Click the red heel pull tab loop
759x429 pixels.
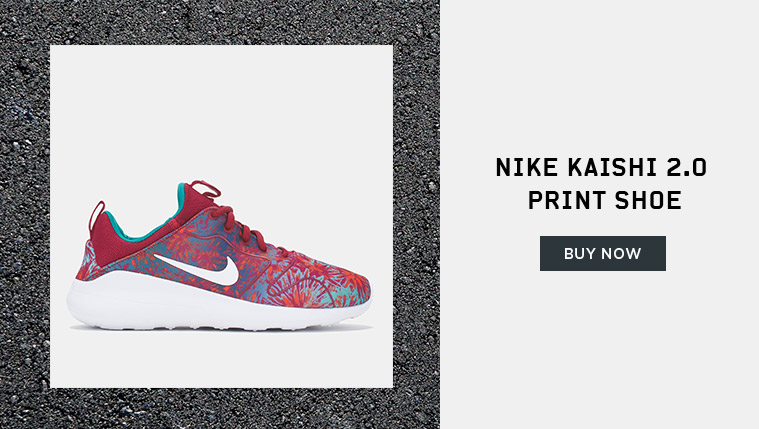tap(97, 212)
